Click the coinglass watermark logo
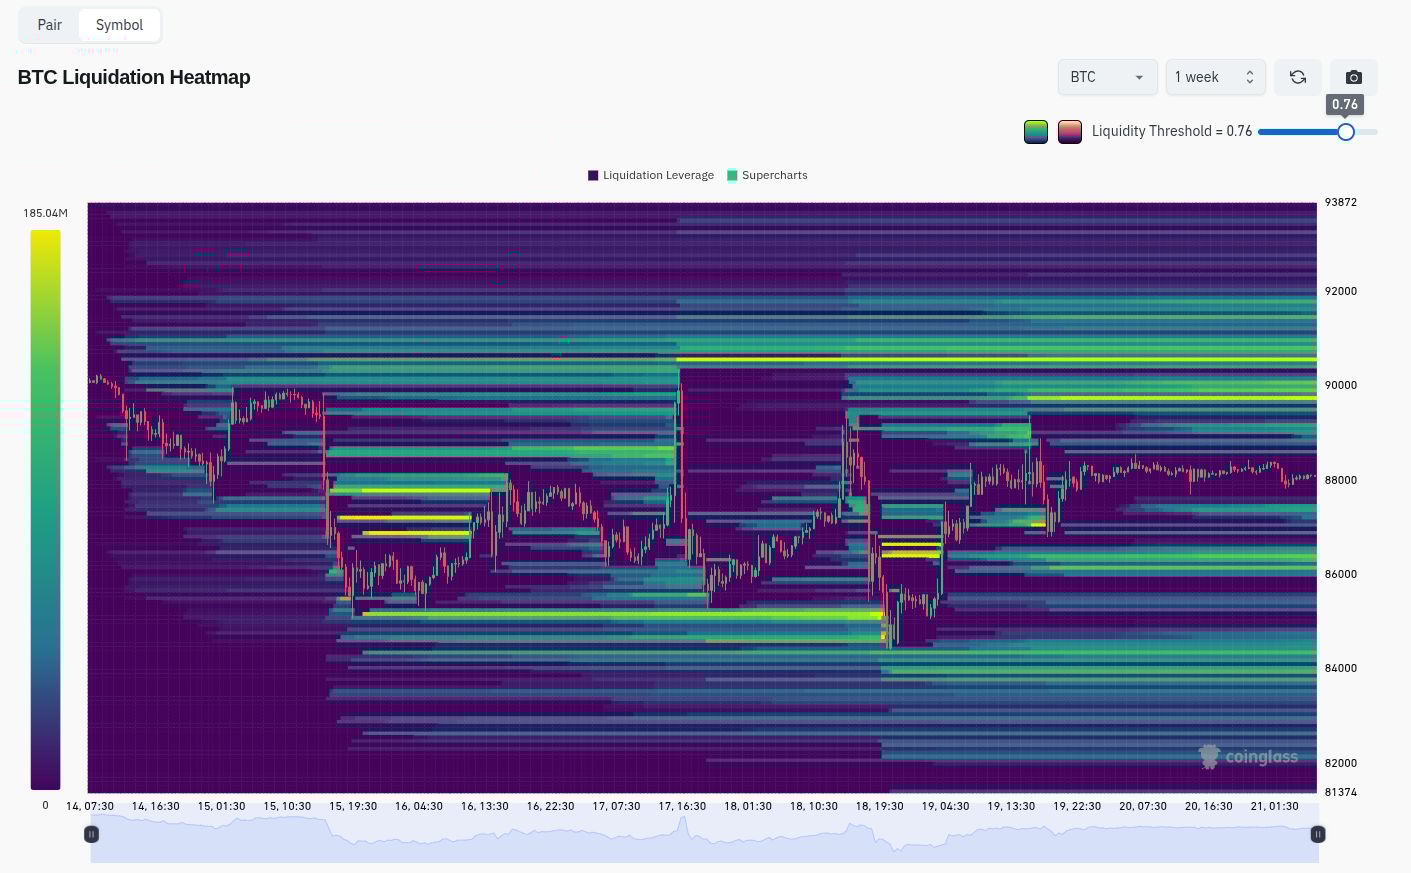Screen dimensions: 1411x873 (x=1248, y=757)
